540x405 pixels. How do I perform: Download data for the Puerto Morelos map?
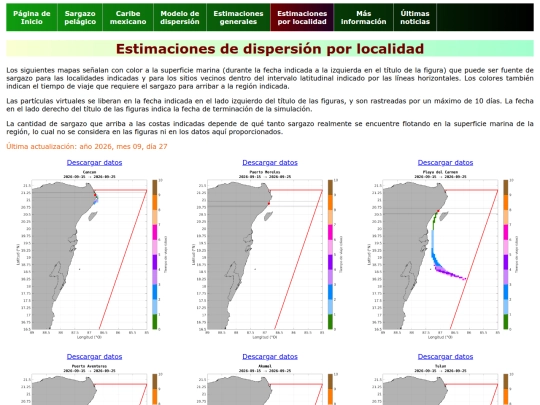click(270, 163)
